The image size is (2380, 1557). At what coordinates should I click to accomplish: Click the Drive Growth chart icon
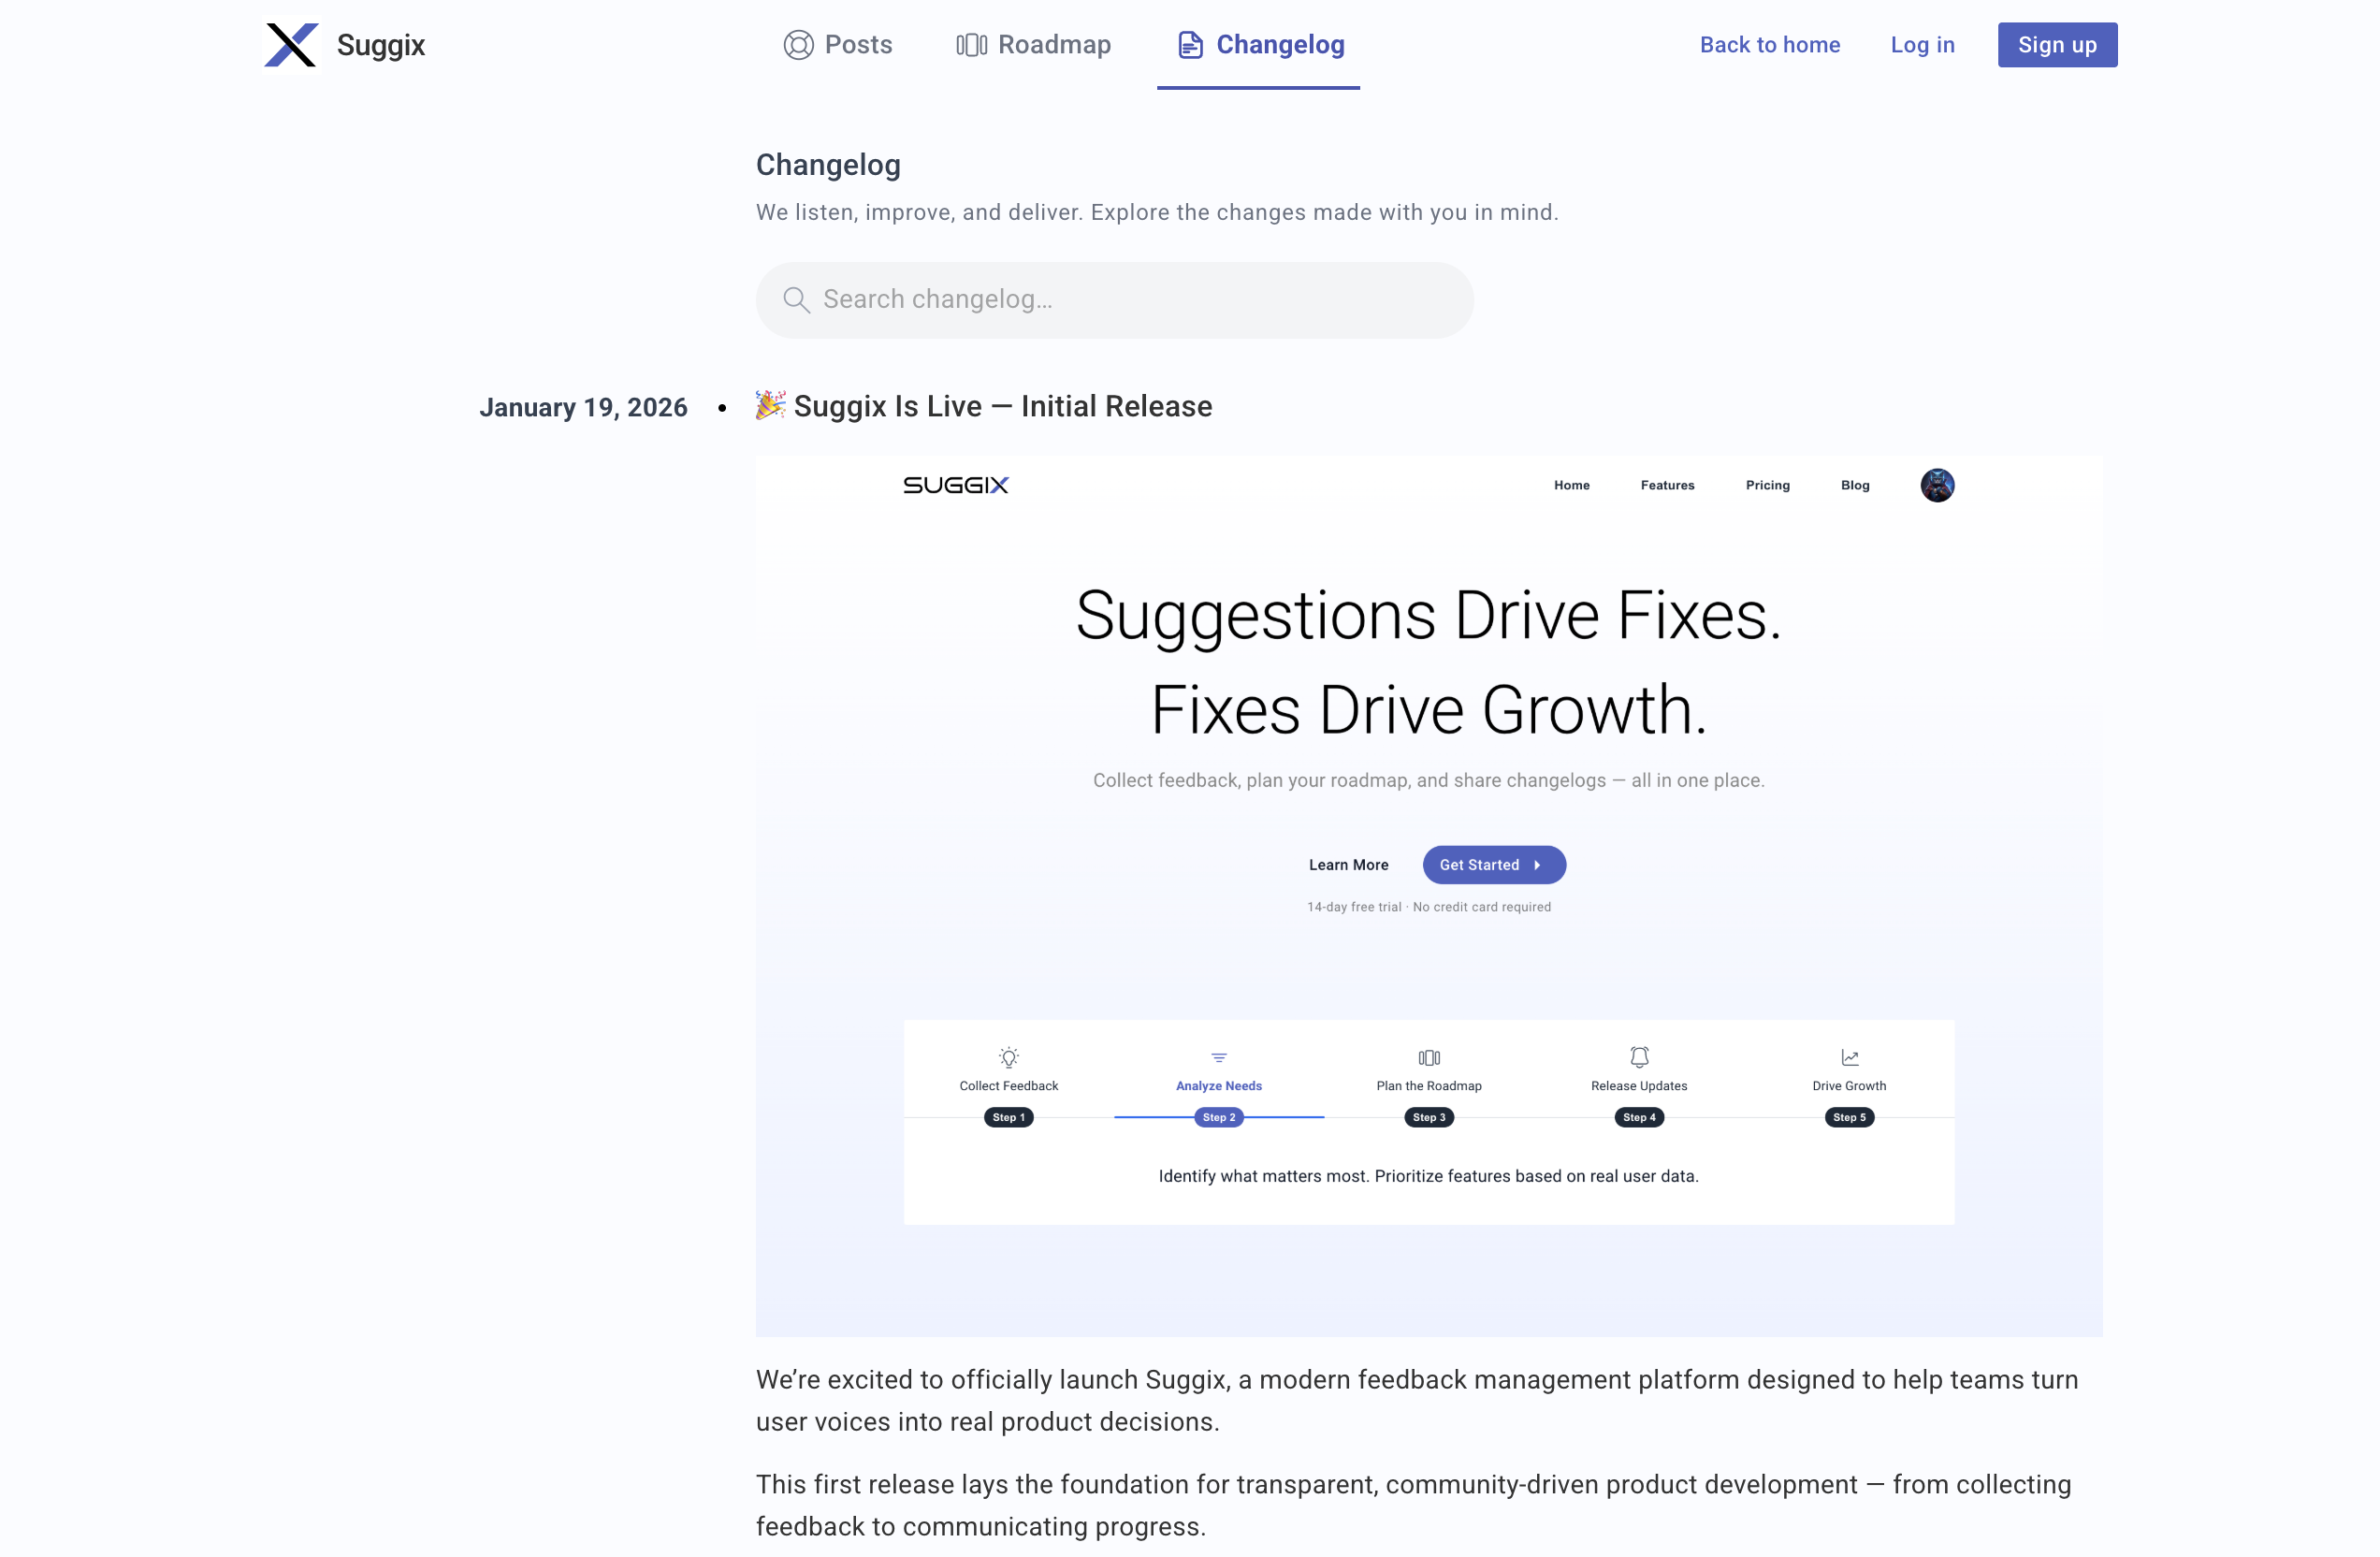click(1849, 1057)
